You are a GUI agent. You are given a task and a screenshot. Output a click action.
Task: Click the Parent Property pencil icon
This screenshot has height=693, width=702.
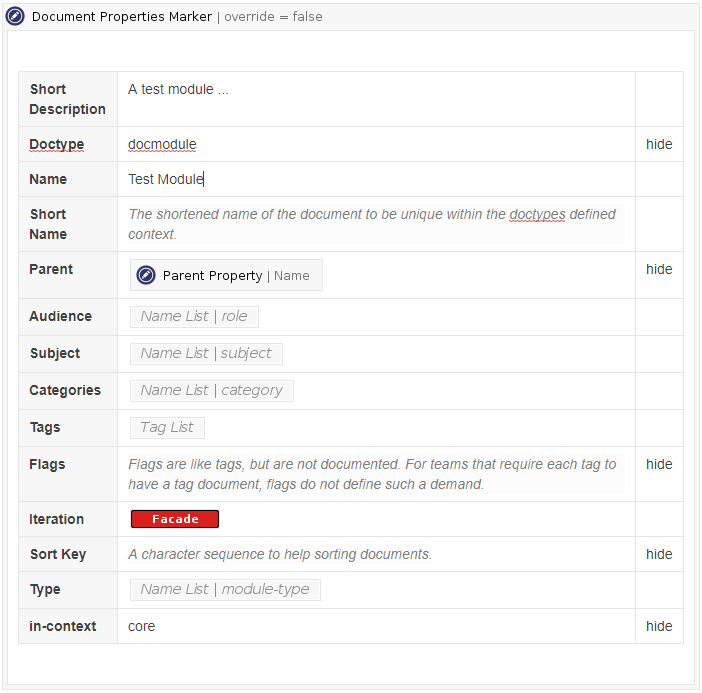(146, 275)
